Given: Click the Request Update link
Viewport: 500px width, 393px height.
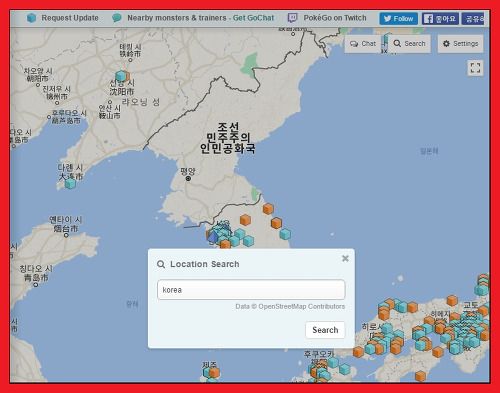Looking at the screenshot, I should [70, 18].
